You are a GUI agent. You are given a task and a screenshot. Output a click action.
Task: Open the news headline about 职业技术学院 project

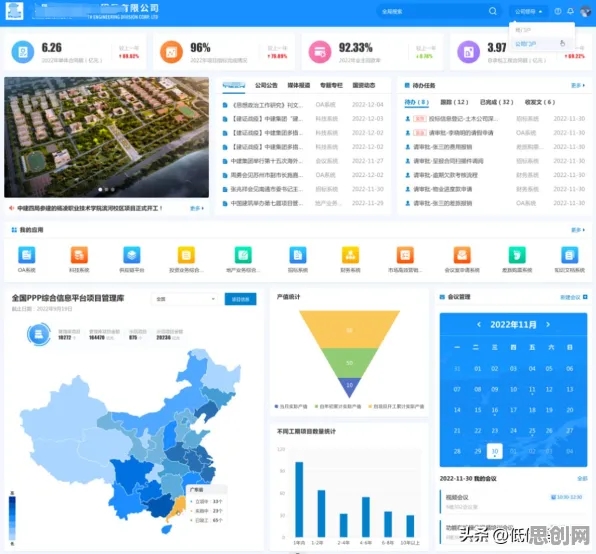click(x=90, y=208)
